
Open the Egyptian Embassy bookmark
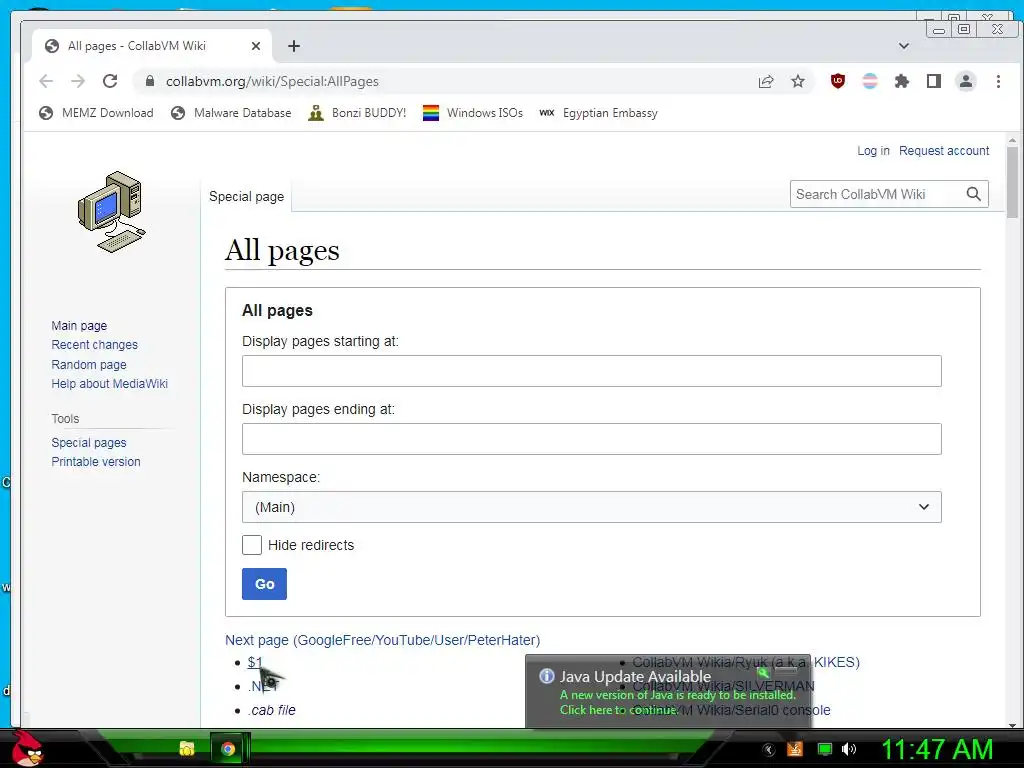point(598,113)
